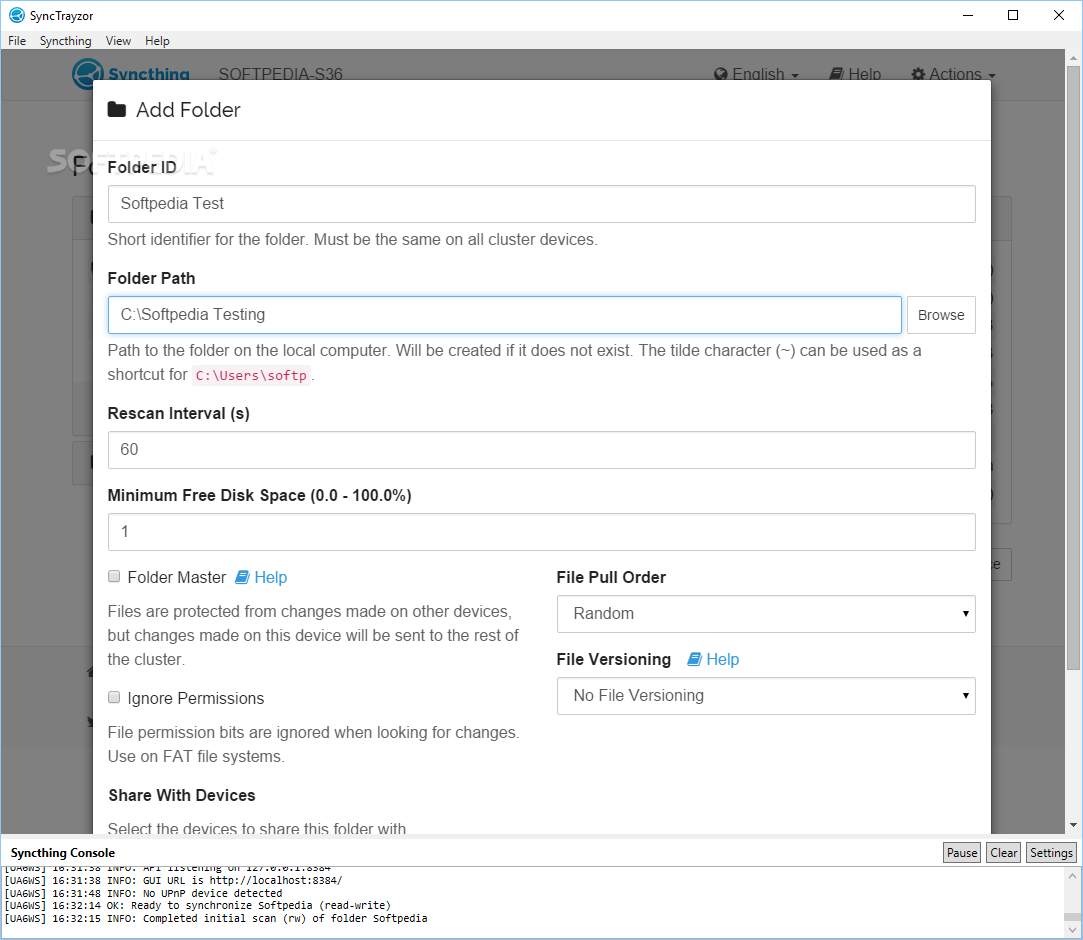Click the console scrollbar up arrow
This screenshot has height=940, width=1083.
pyautogui.click(x=1072, y=876)
